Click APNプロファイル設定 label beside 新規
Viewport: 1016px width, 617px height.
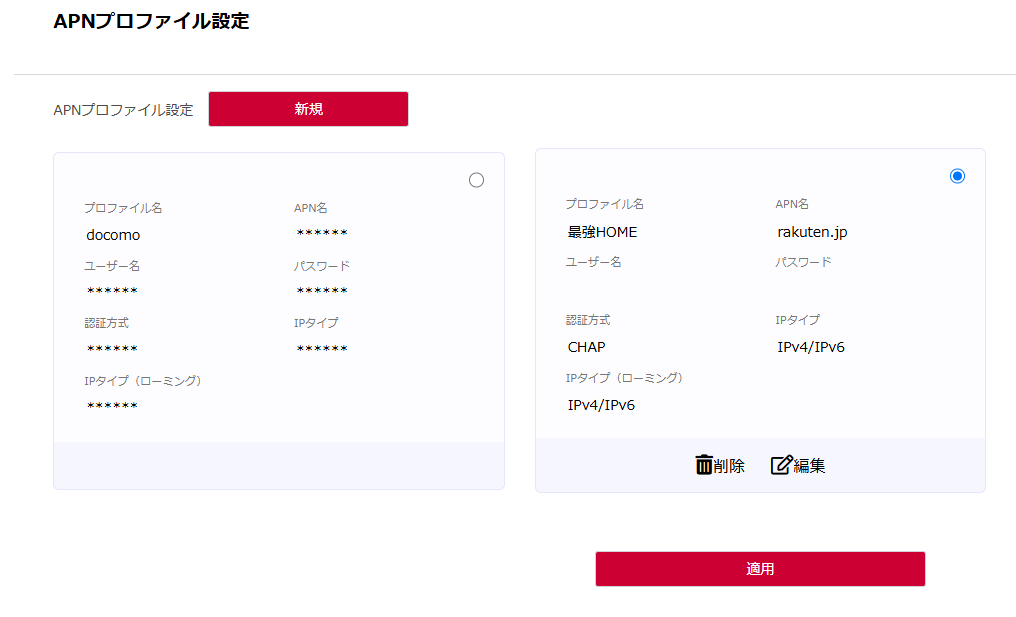(123, 110)
